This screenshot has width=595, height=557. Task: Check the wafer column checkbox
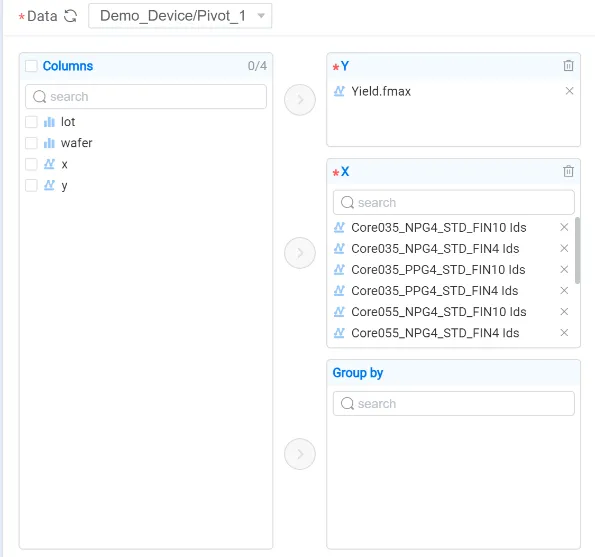[x=31, y=143]
